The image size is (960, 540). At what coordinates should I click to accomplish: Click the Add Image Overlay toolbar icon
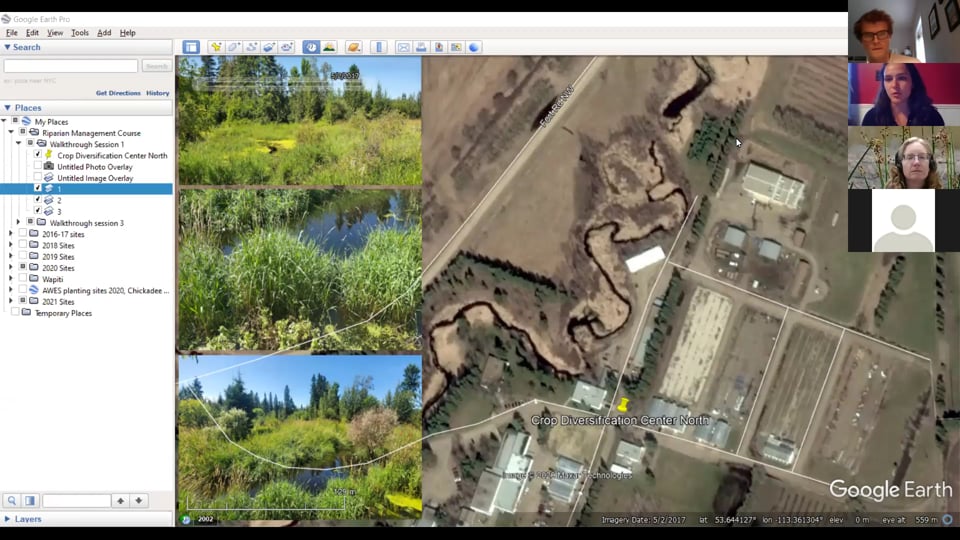pos(269,47)
